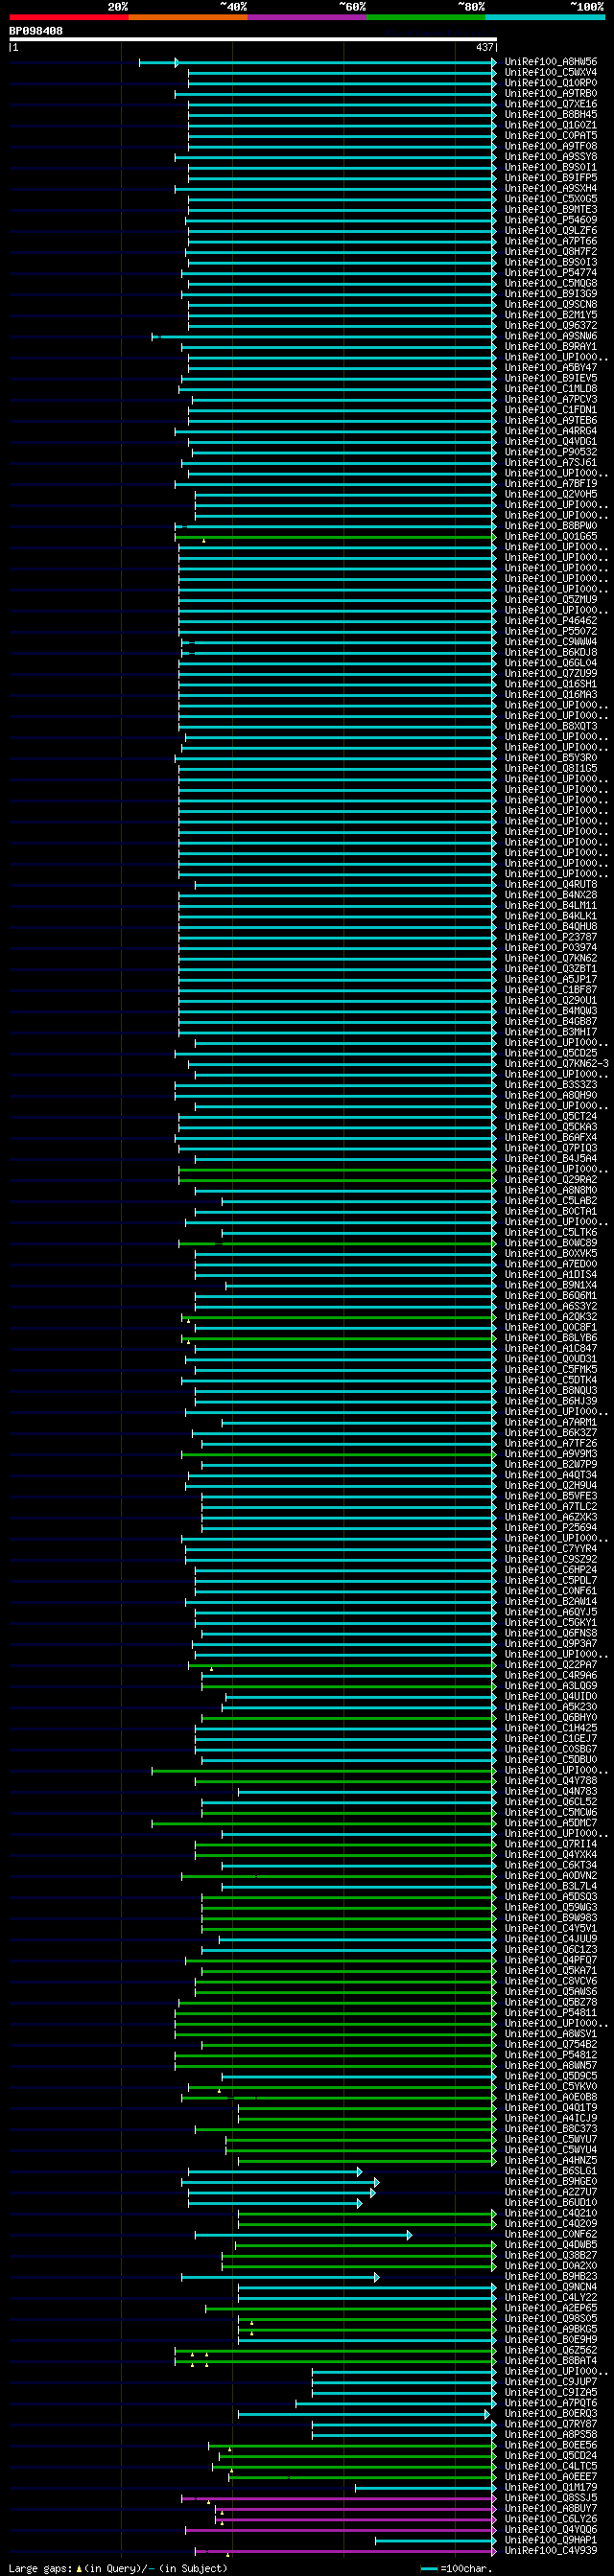Image resolution: width=614 pixels, height=2576 pixels.
Task: Select the UniRef100_A5BY47 label
Action: pyautogui.click(x=551, y=368)
